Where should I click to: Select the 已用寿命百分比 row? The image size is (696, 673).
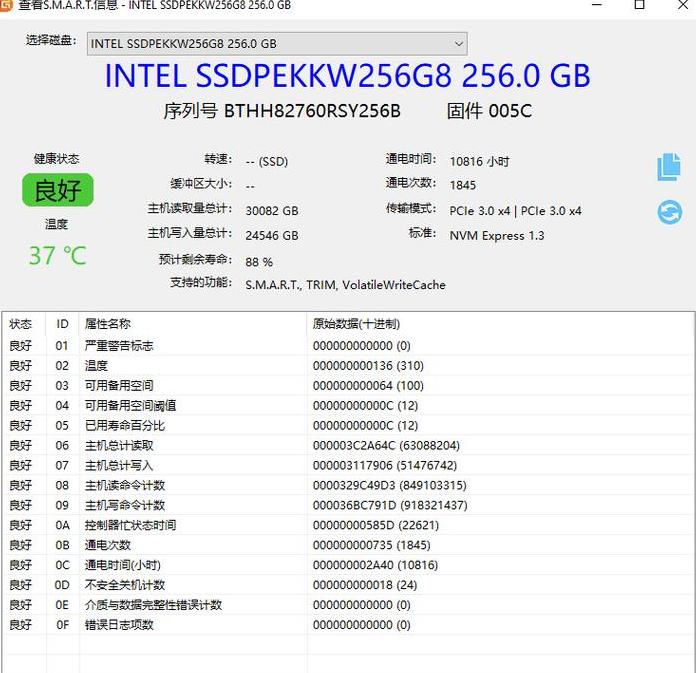(348, 425)
